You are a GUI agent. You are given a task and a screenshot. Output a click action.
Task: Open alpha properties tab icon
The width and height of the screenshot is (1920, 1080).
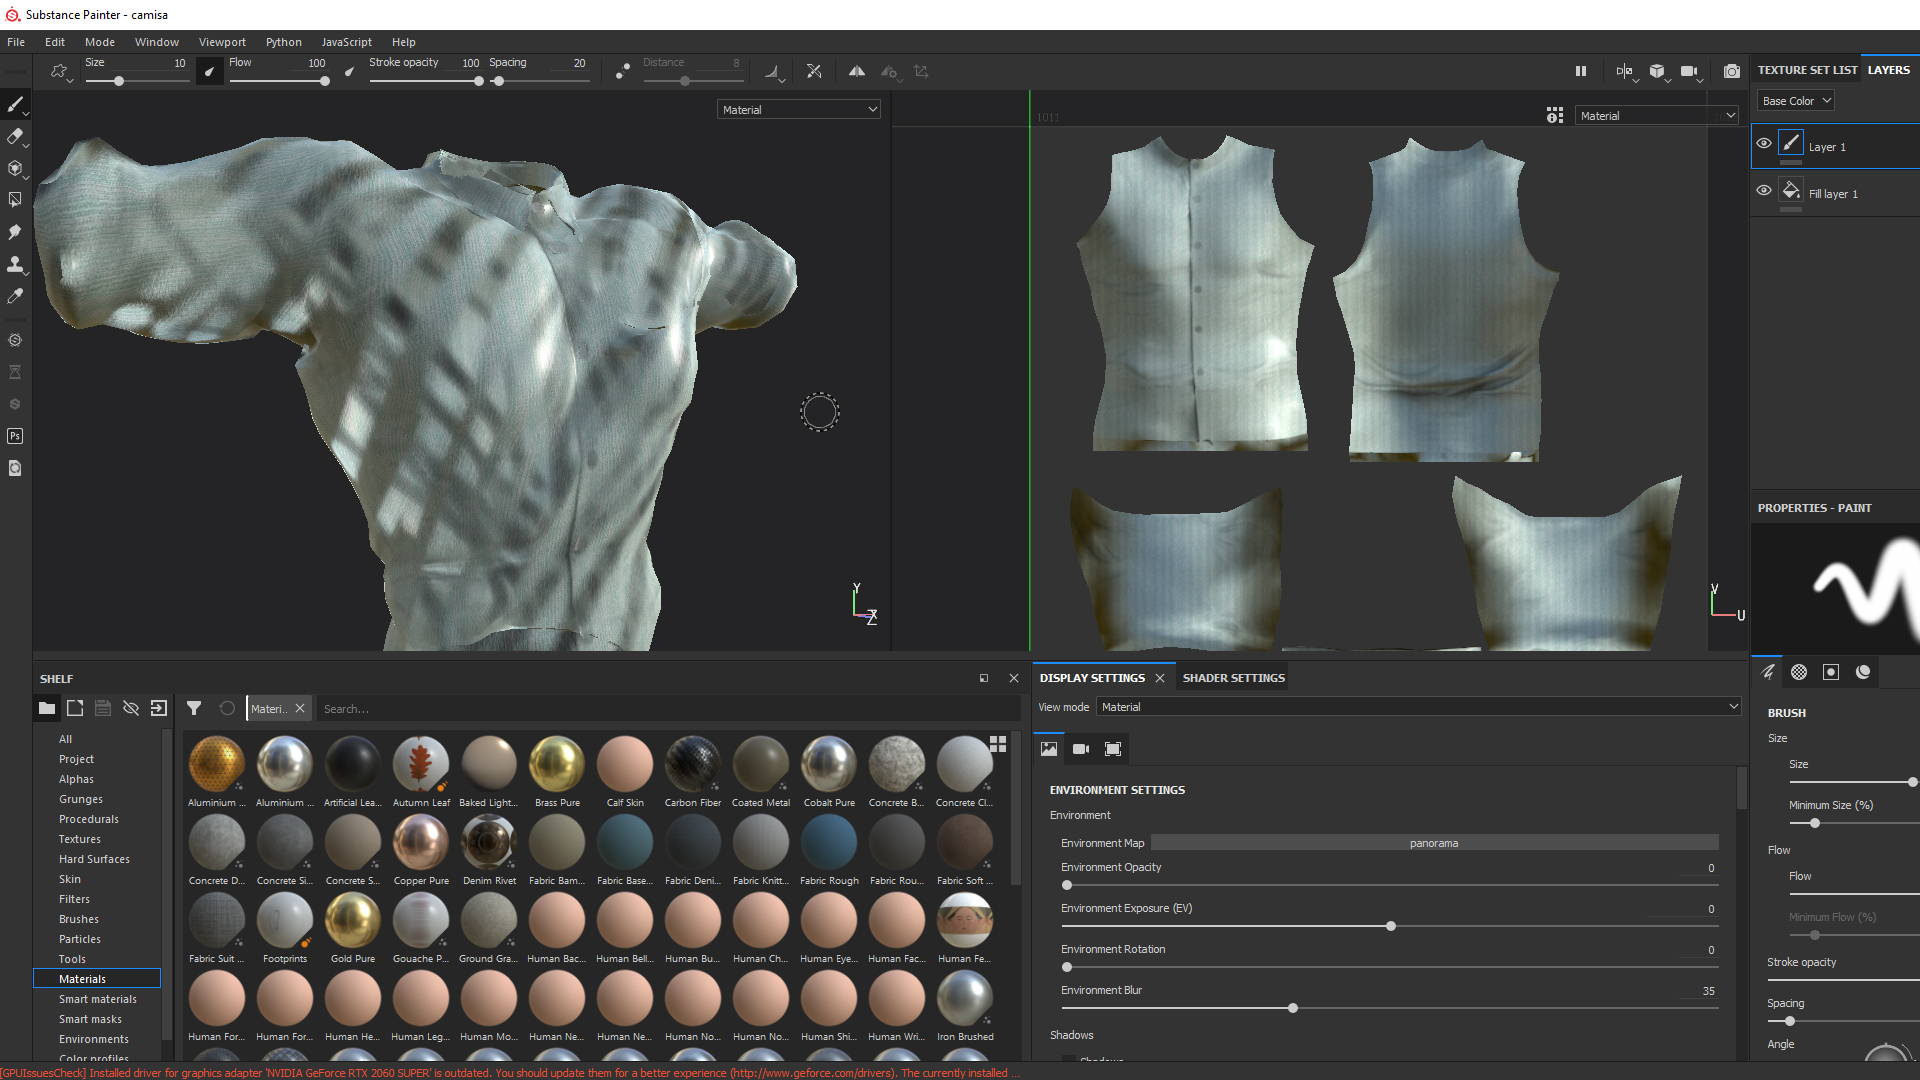click(1799, 672)
